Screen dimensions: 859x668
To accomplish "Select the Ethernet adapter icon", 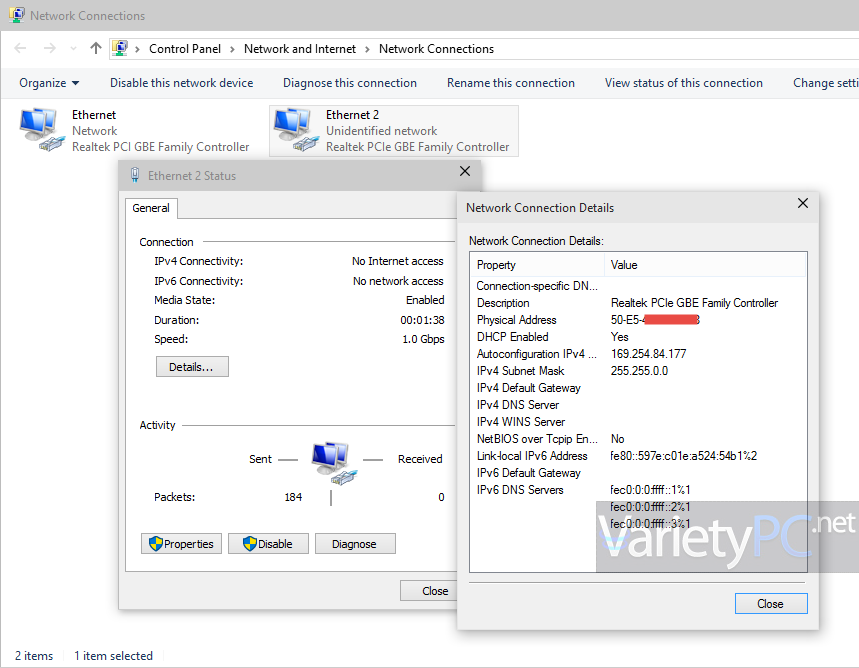I will 42,129.
